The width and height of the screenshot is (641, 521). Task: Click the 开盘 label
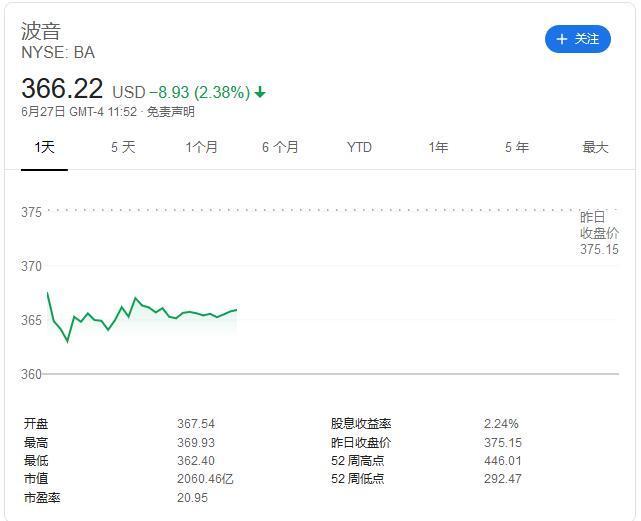[36, 424]
